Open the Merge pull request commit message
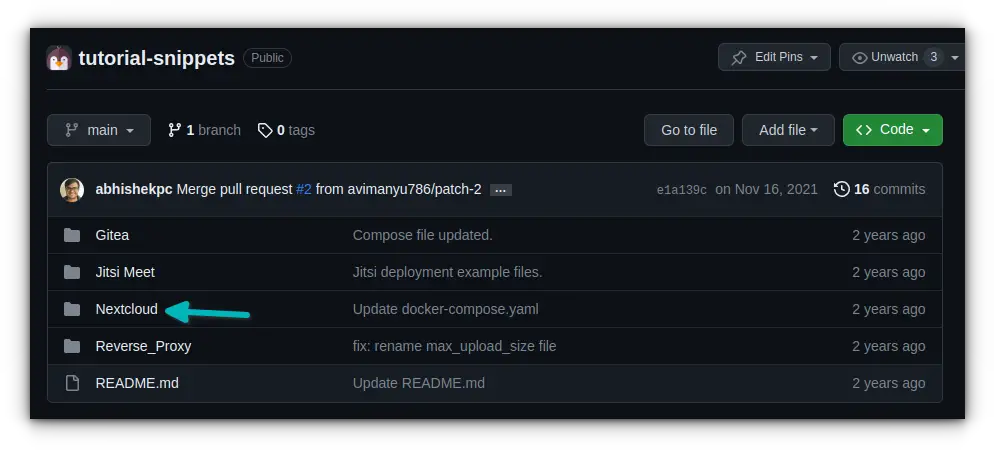This screenshot has width=995, height=451. tap(234, 190)
